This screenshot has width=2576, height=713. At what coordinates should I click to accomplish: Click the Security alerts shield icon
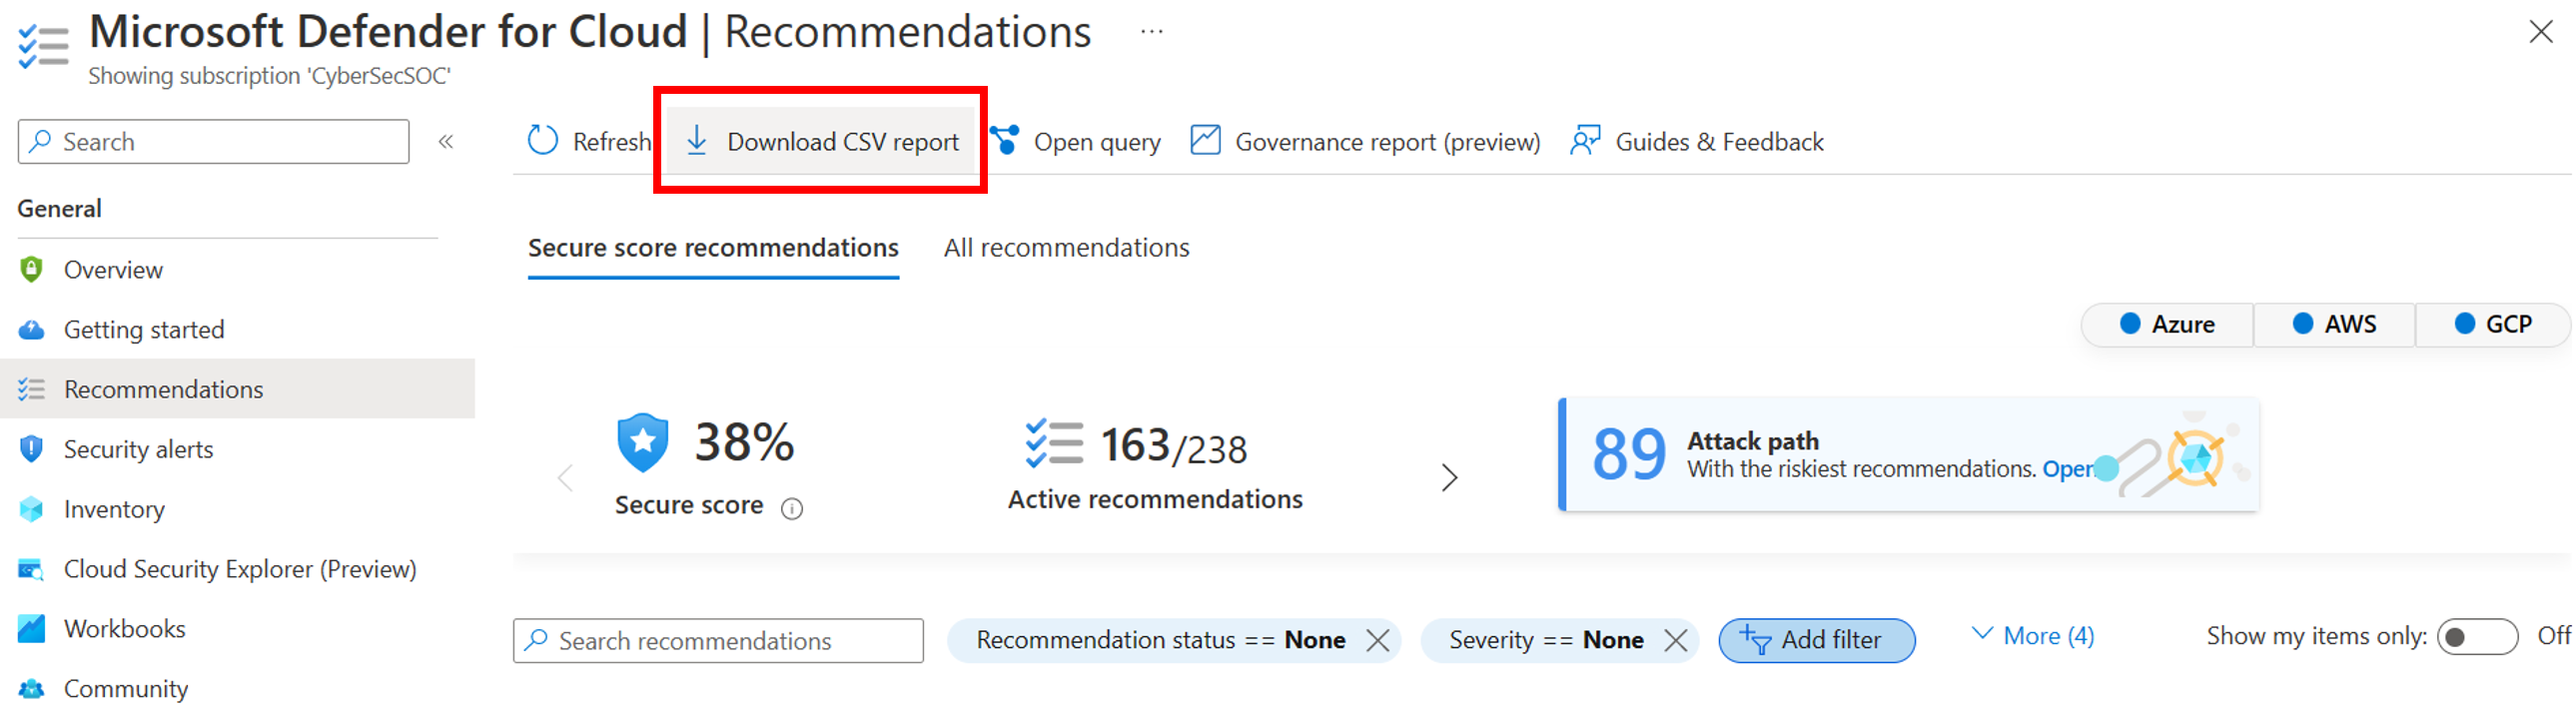point(32,449)
